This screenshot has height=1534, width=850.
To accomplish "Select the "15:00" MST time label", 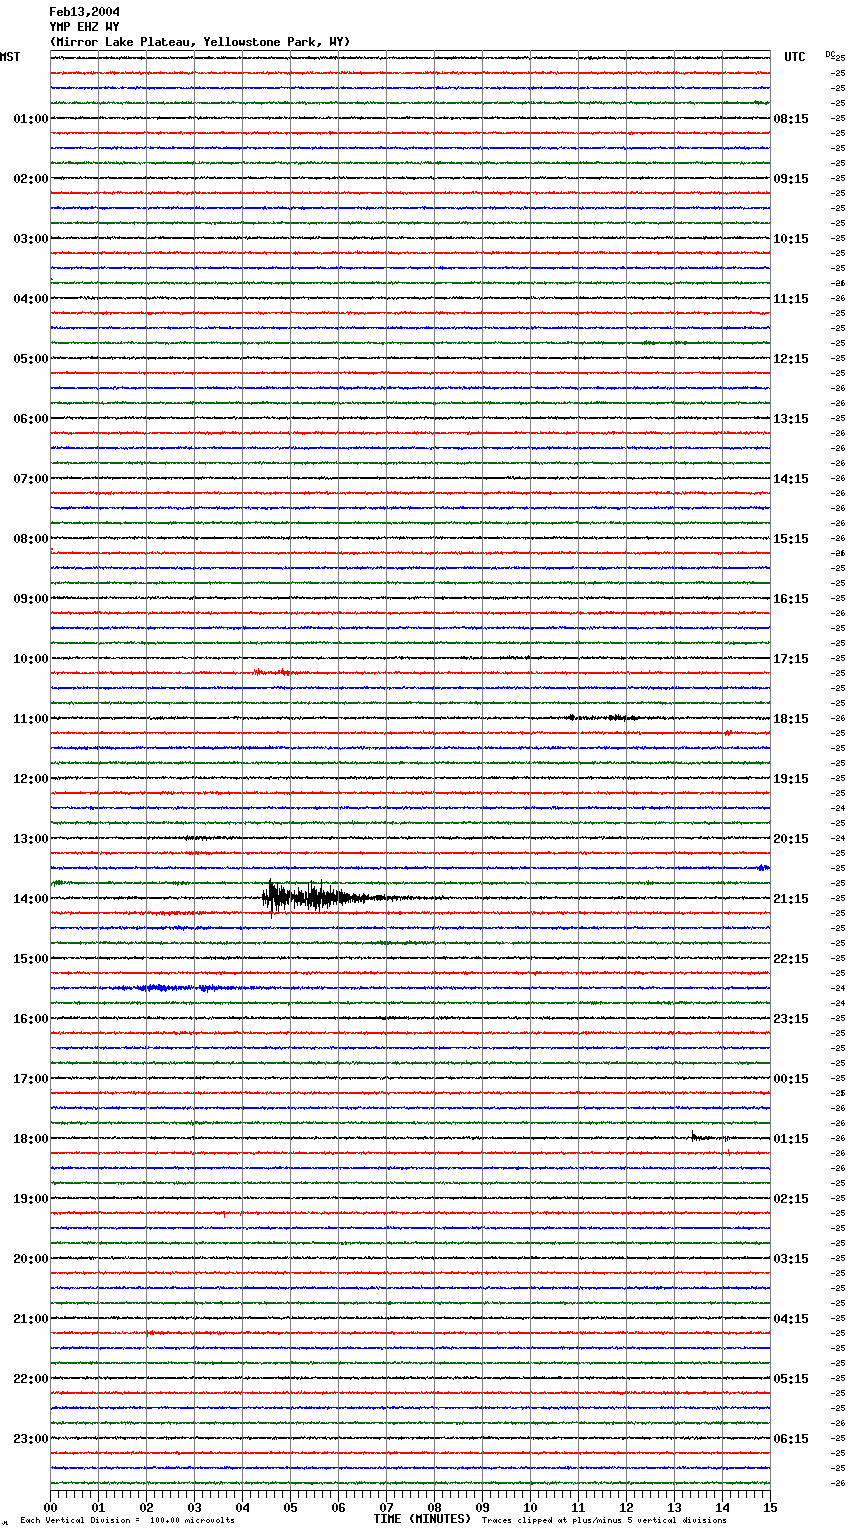I will click(31, 959).
